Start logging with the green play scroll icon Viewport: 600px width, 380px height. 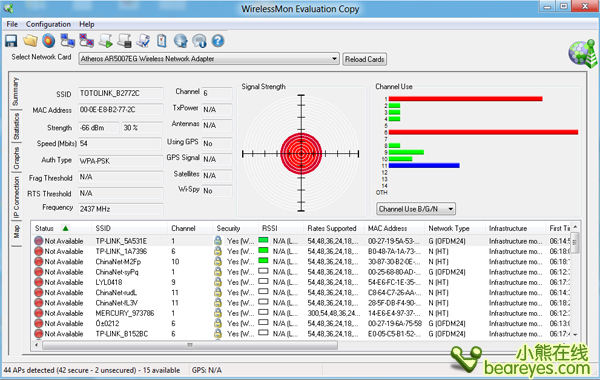point(106,41)
